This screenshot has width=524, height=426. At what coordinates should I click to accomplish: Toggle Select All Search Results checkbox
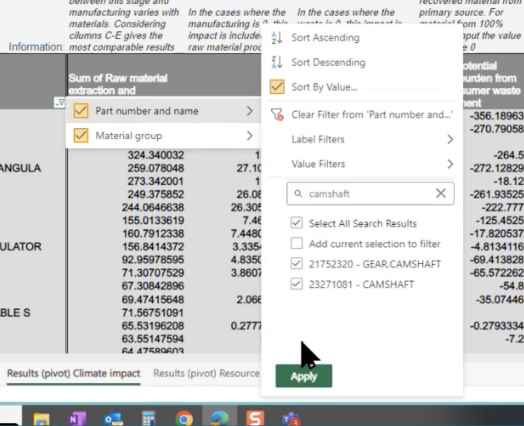point(296,223)
